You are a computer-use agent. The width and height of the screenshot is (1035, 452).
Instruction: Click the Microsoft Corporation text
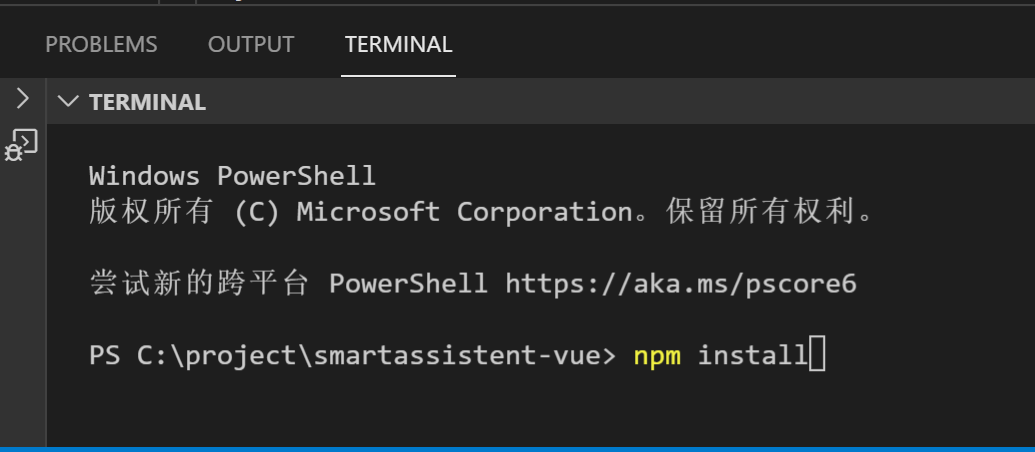[x=465, y=212]
